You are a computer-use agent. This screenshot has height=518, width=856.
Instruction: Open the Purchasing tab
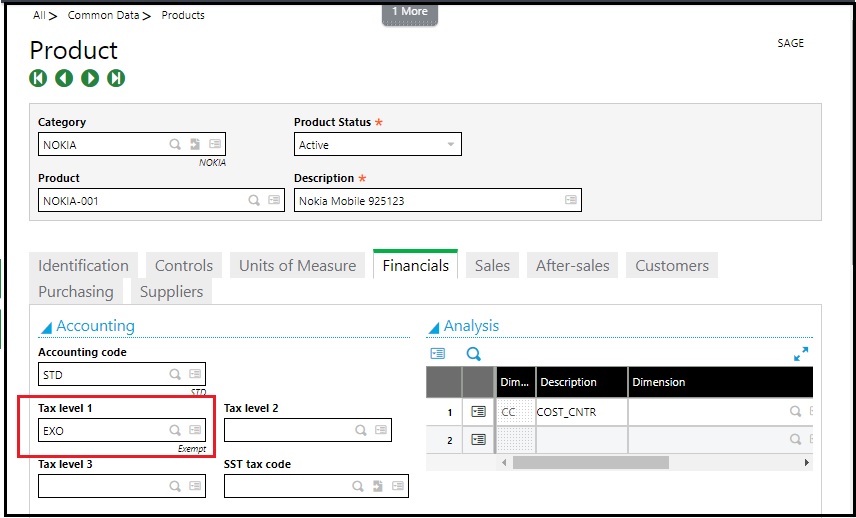pos(76,291)
